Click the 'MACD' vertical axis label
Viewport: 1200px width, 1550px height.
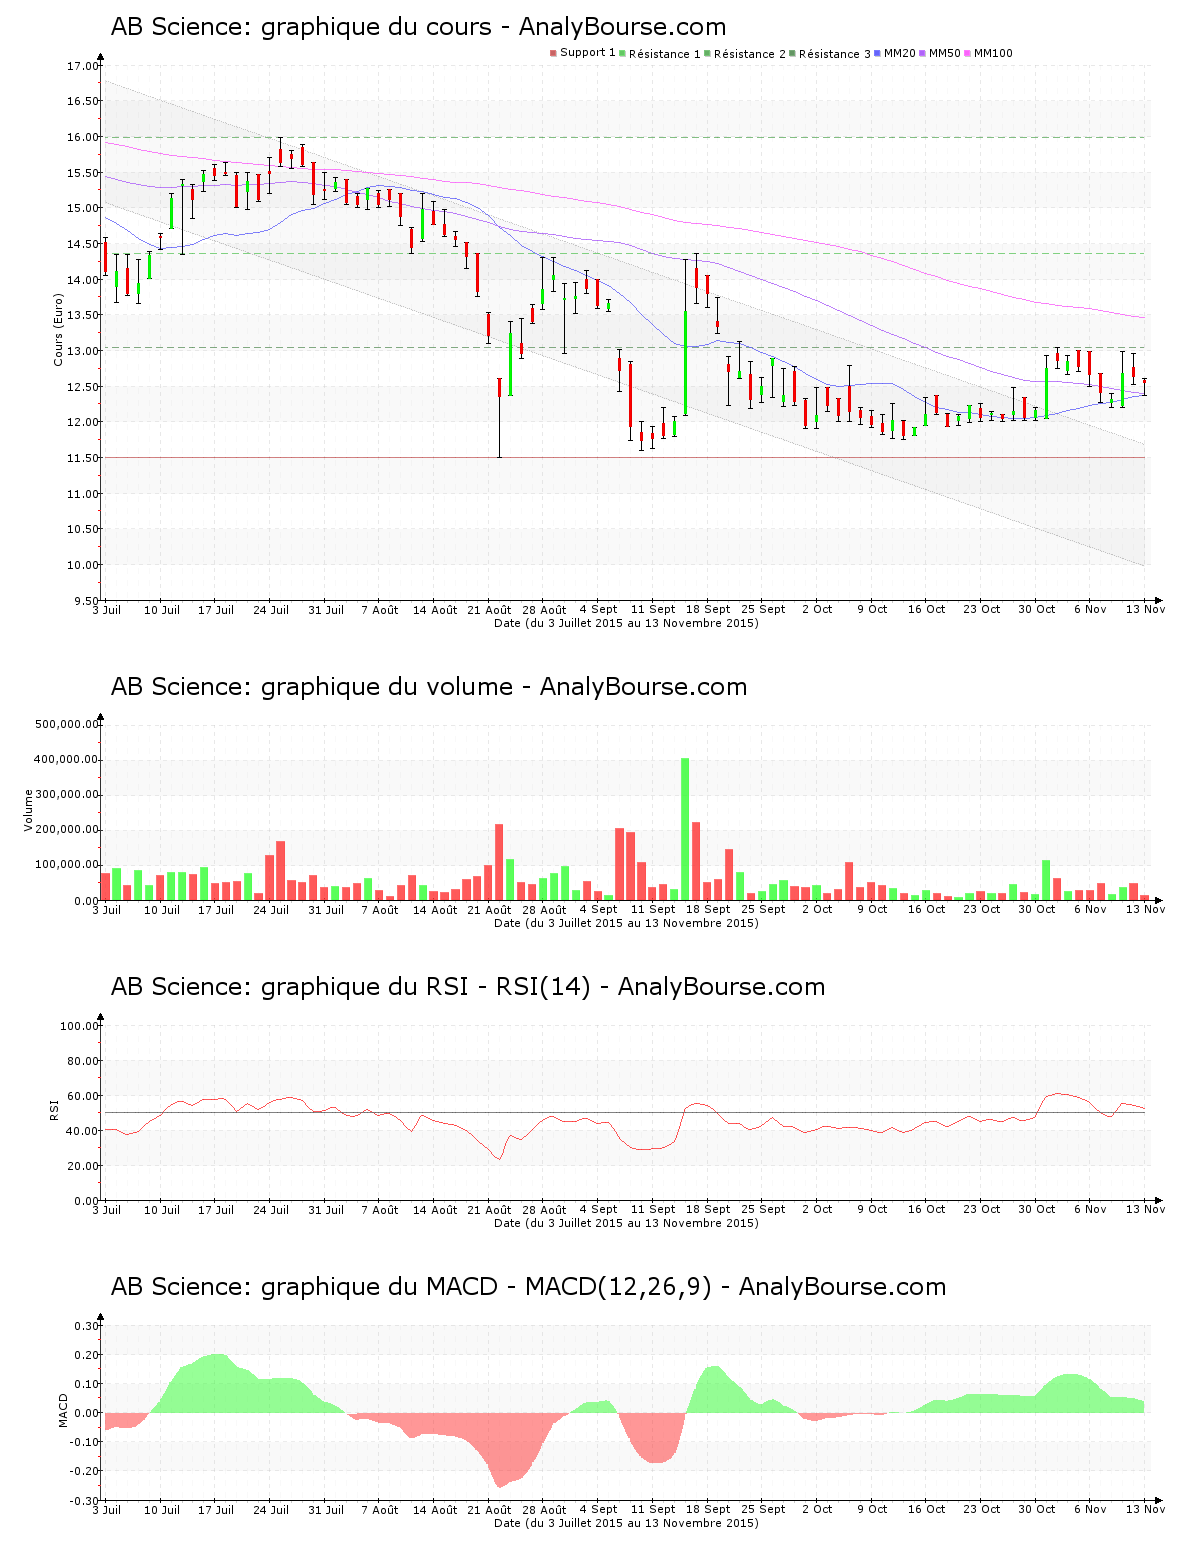coord(64,1410)
